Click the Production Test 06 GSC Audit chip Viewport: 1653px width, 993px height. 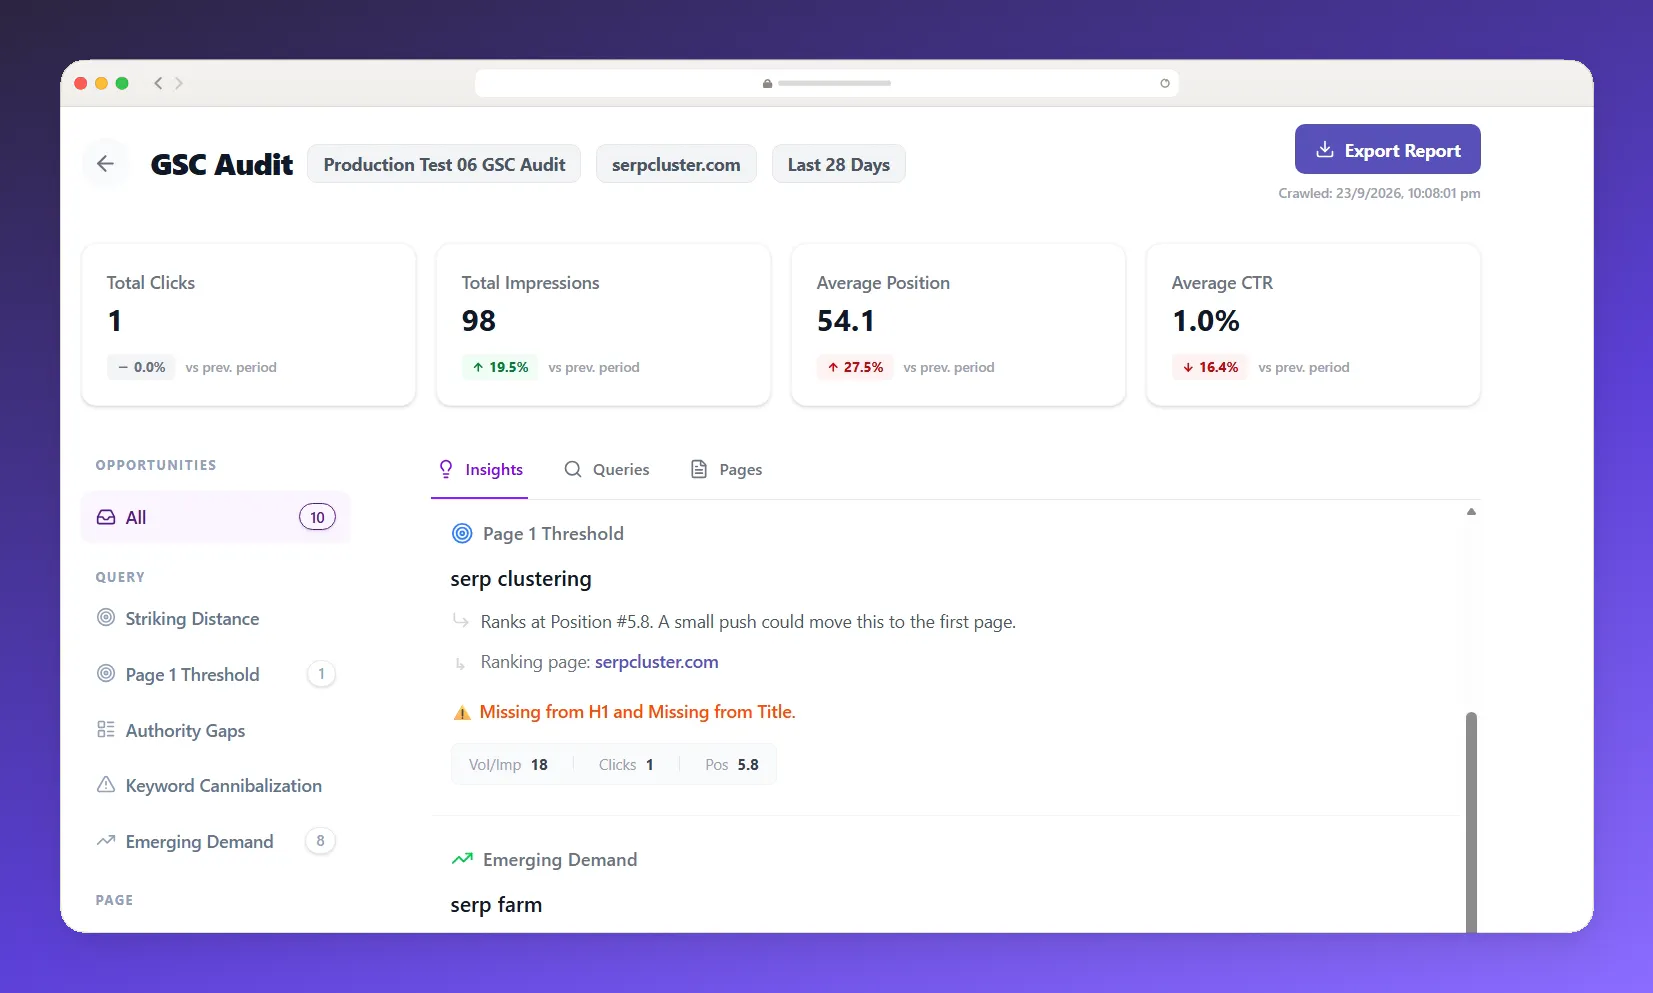point(444,165)
